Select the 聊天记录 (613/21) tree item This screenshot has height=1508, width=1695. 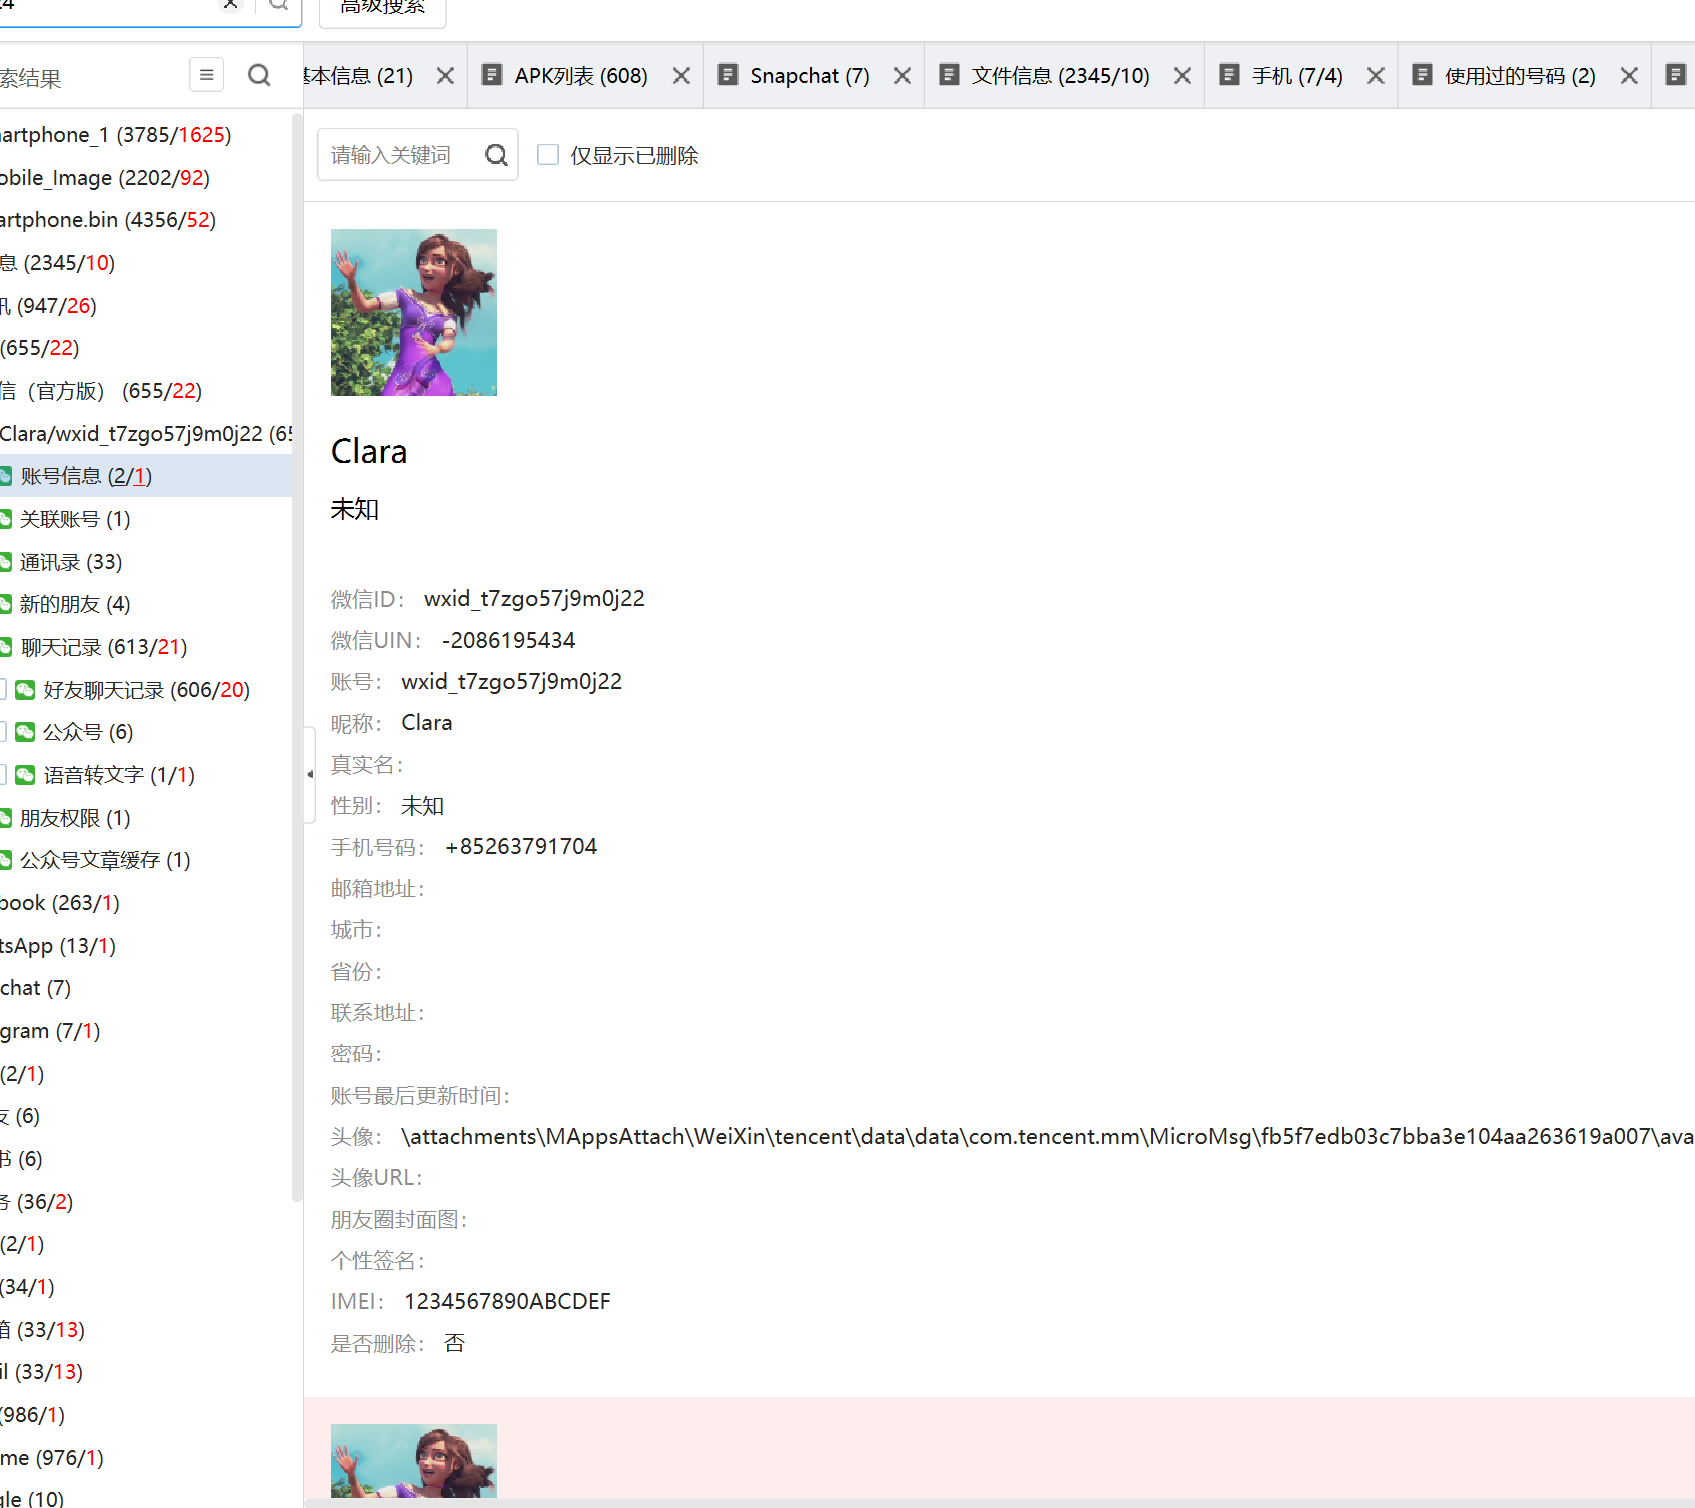tap(104, 647)
